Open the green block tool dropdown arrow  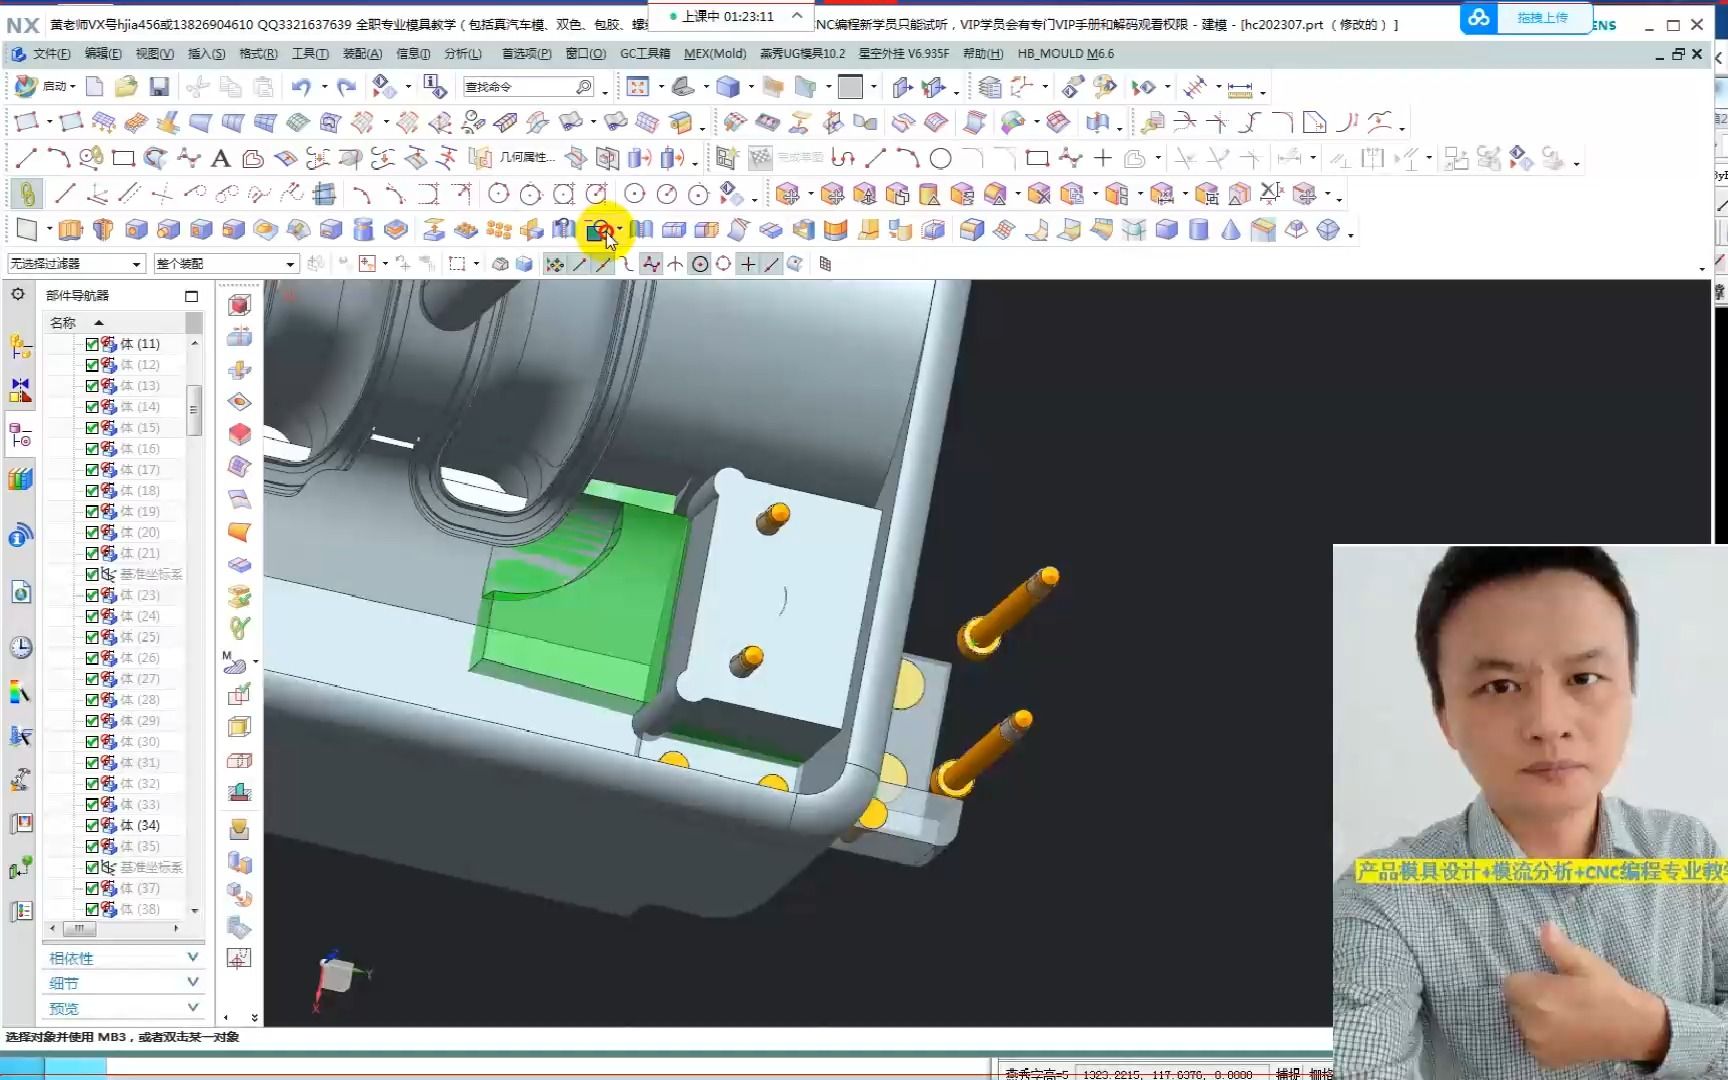point(619,230)
